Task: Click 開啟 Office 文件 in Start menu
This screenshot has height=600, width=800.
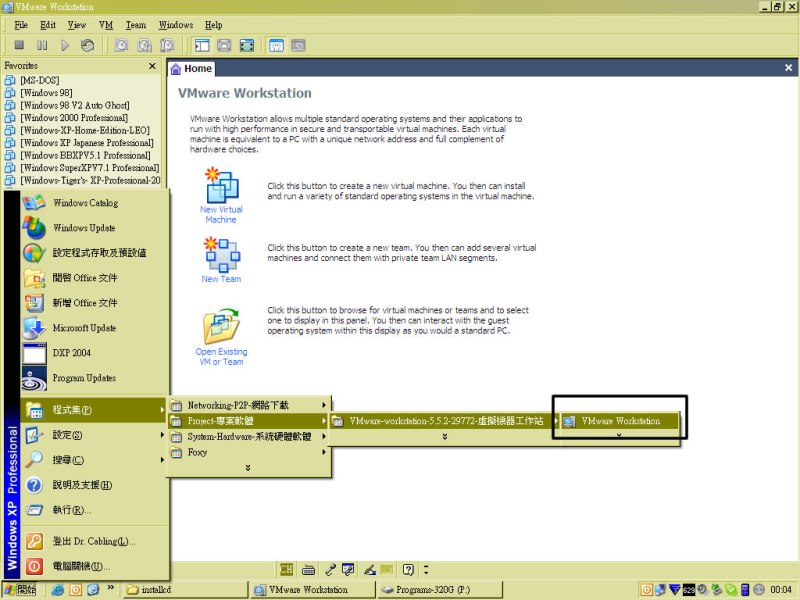Action: point(94,278)
